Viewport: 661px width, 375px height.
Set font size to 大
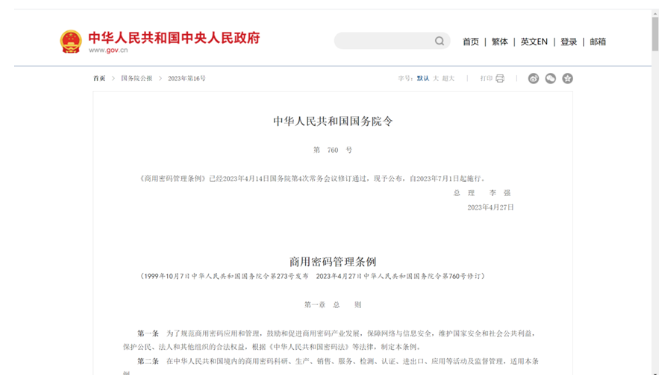[x=436, y=78]
